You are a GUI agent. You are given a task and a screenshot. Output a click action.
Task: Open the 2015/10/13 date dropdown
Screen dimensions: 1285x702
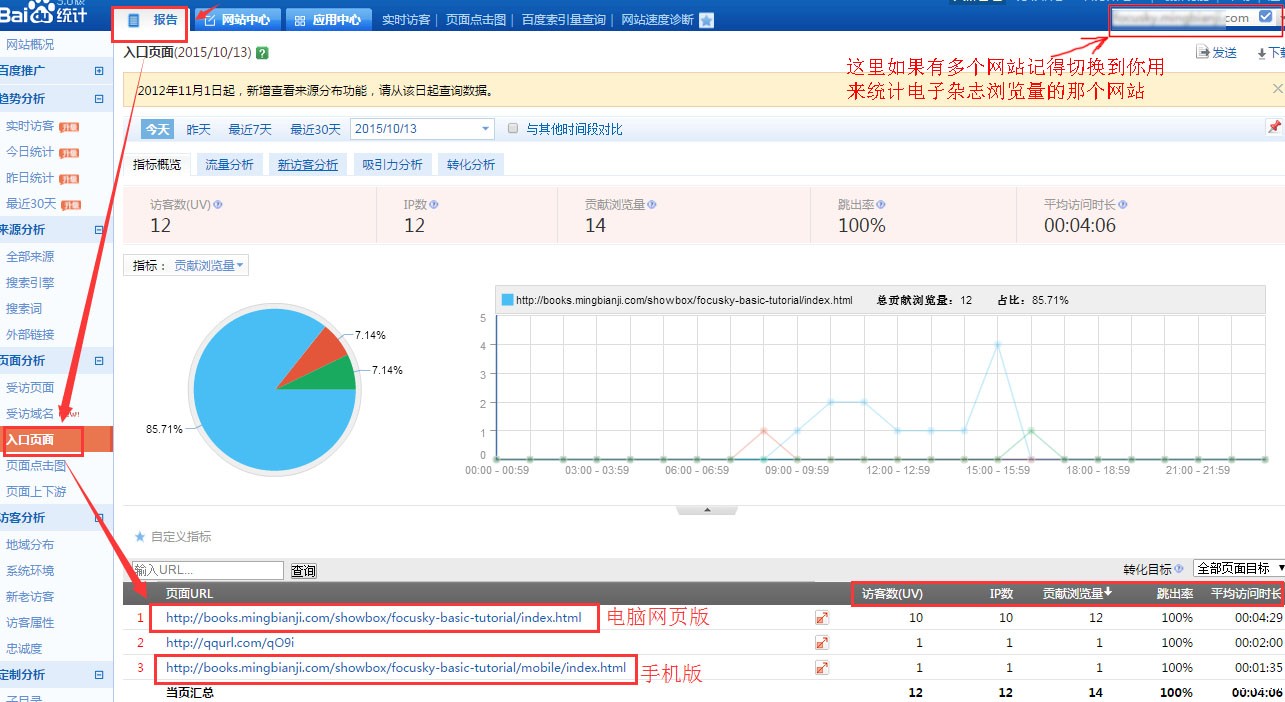(x=486, y=129)
